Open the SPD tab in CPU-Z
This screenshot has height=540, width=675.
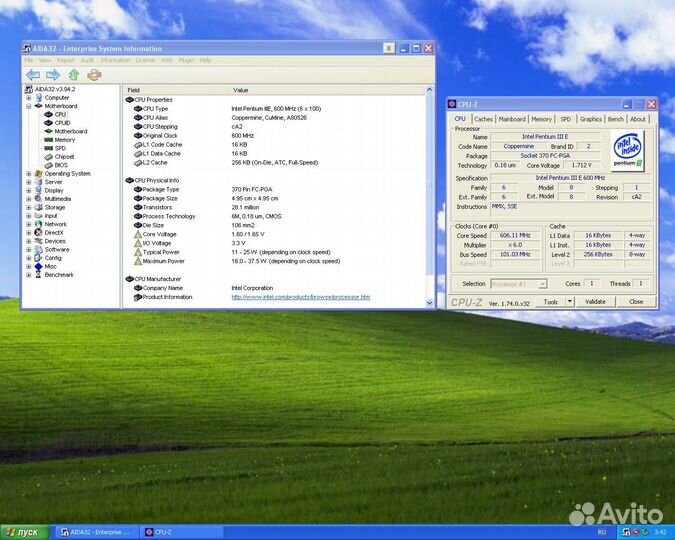tap(566, 119)
